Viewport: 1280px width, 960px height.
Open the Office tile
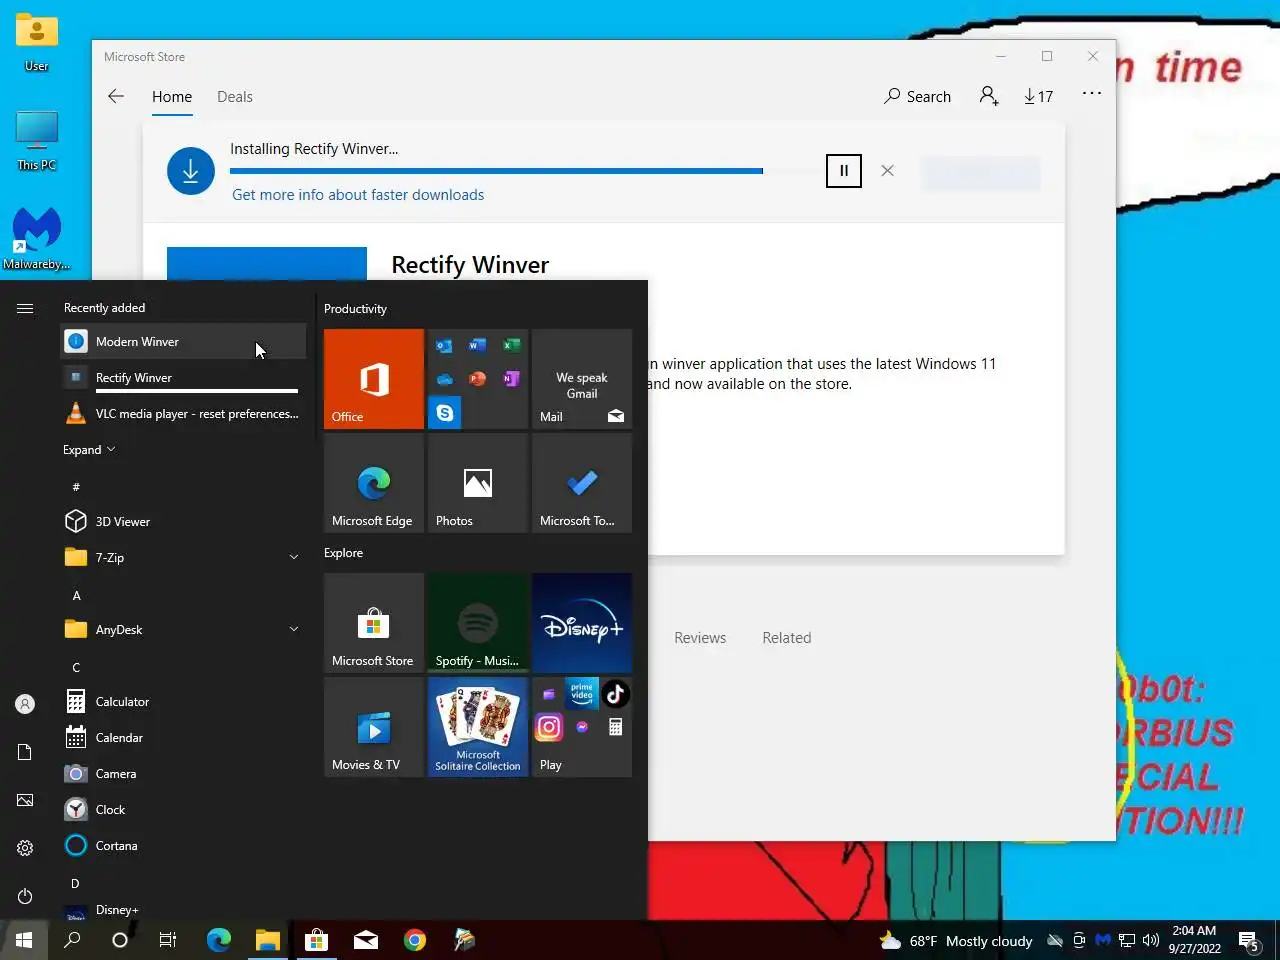coord(374,379)
